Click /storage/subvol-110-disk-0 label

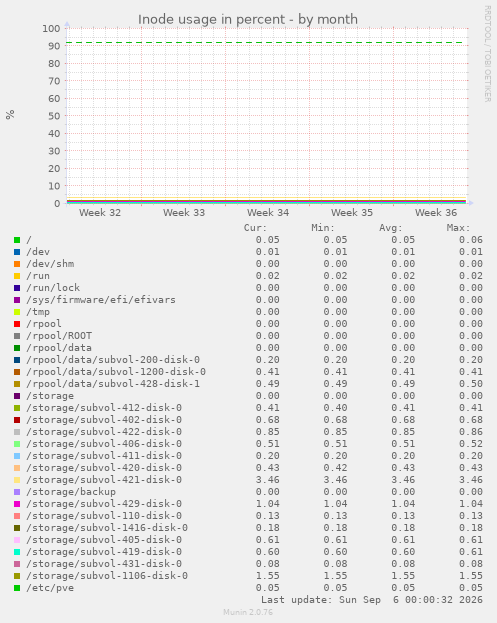tap(104, 516)
